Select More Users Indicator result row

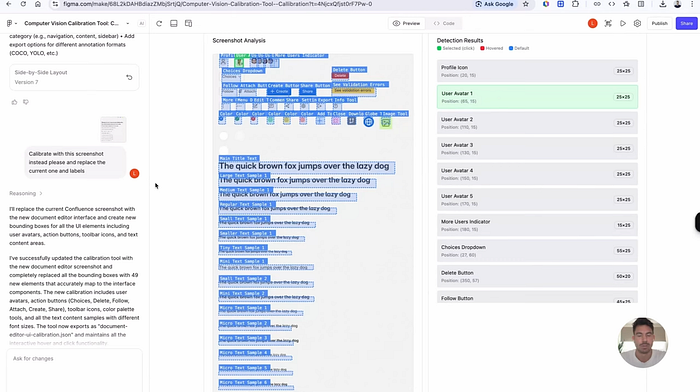537,225
